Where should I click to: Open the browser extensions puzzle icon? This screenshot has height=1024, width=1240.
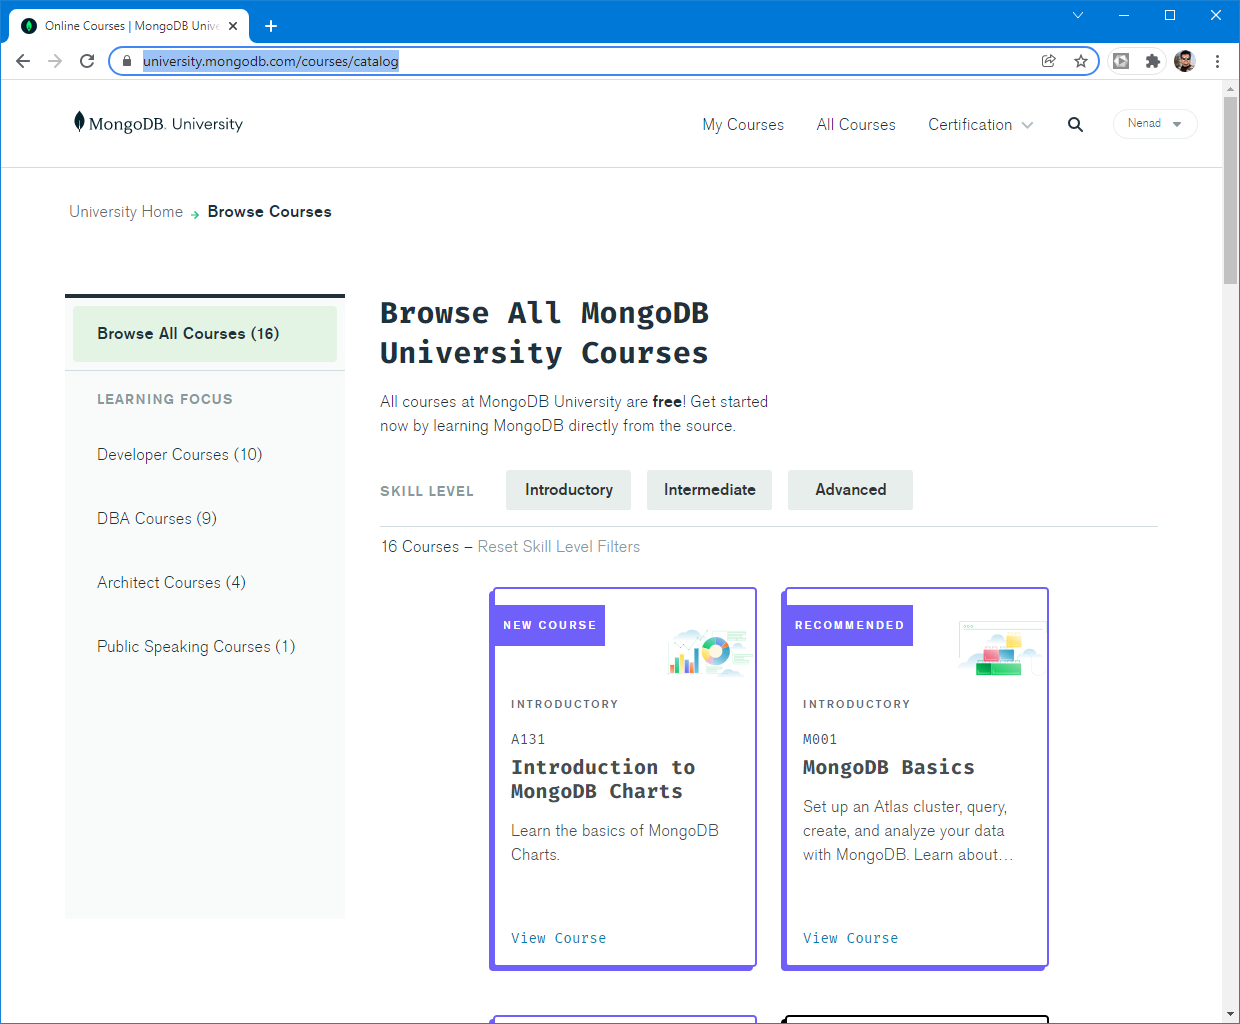click(x=1153, y=61)
